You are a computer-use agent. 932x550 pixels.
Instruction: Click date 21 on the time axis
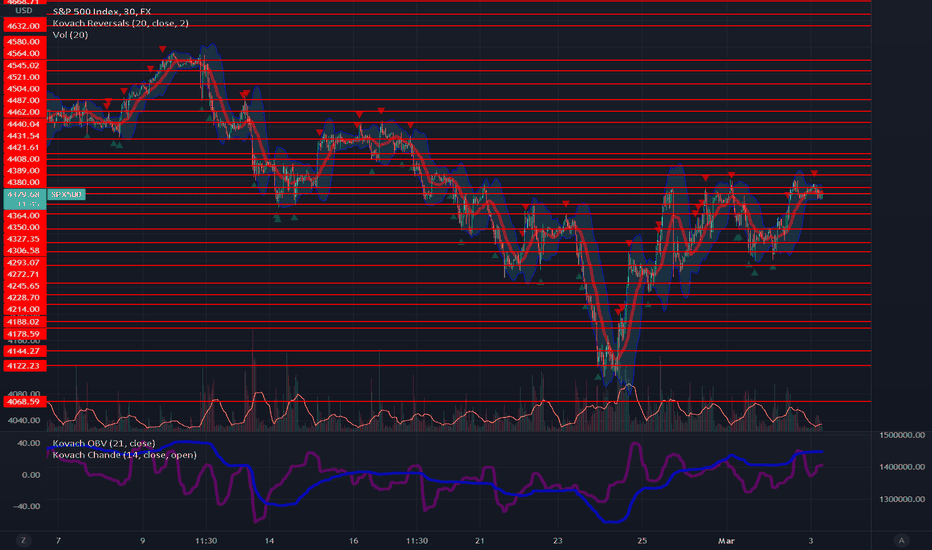[x=480, y=540]
